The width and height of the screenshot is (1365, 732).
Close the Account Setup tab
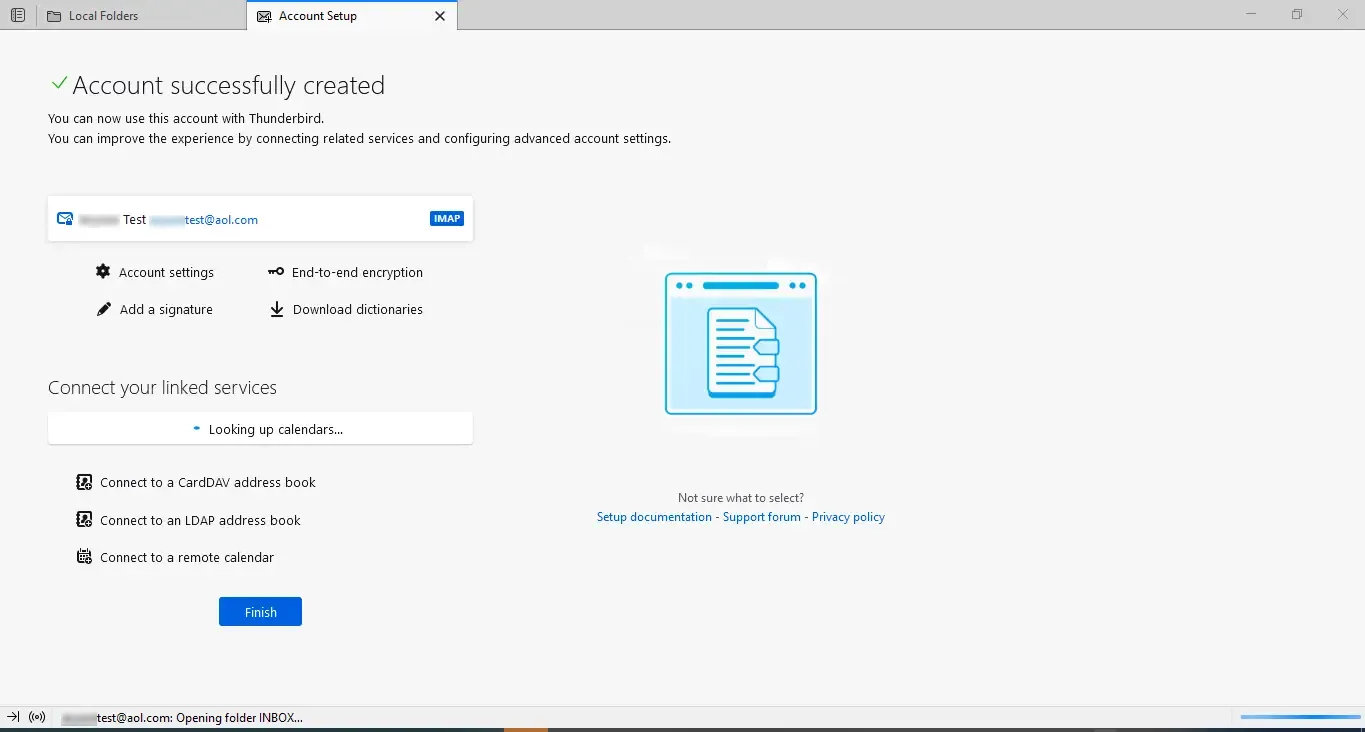tap(440, 16)
